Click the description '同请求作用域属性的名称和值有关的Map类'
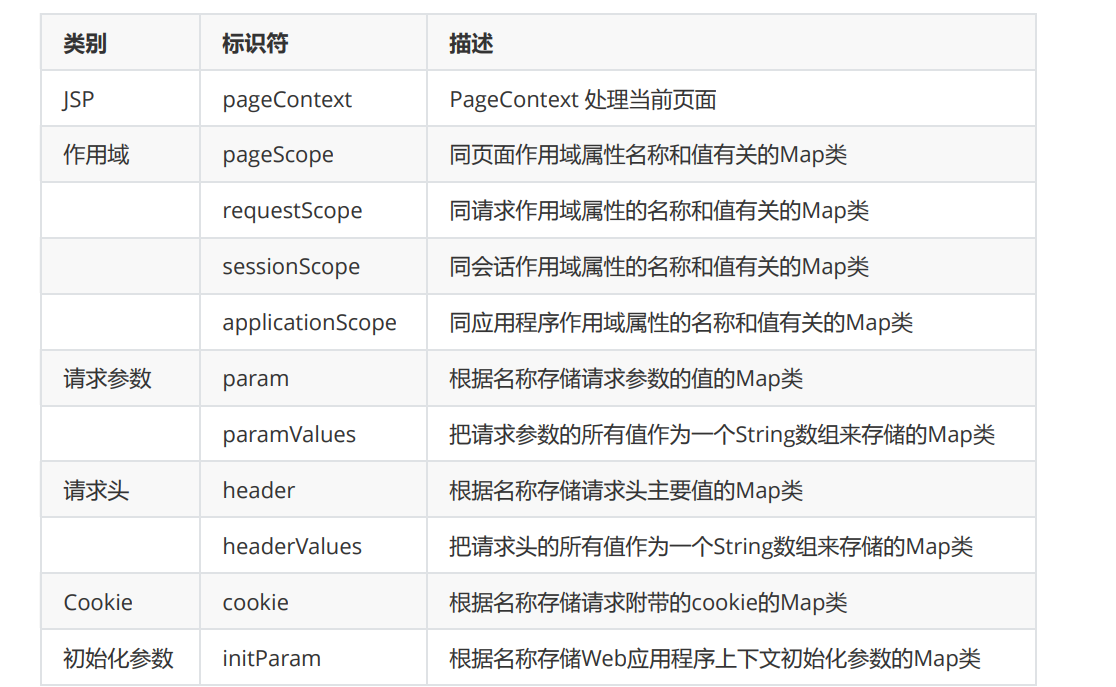The height and width of the screenshot is (687, 1116). click(x=659, y=211)
